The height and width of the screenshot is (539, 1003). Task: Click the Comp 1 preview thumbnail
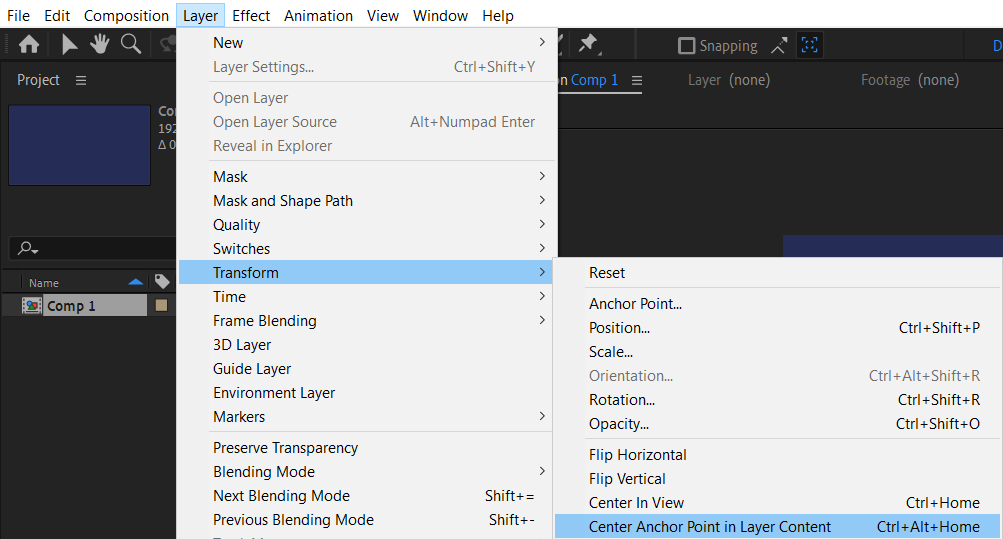point(79,146)
